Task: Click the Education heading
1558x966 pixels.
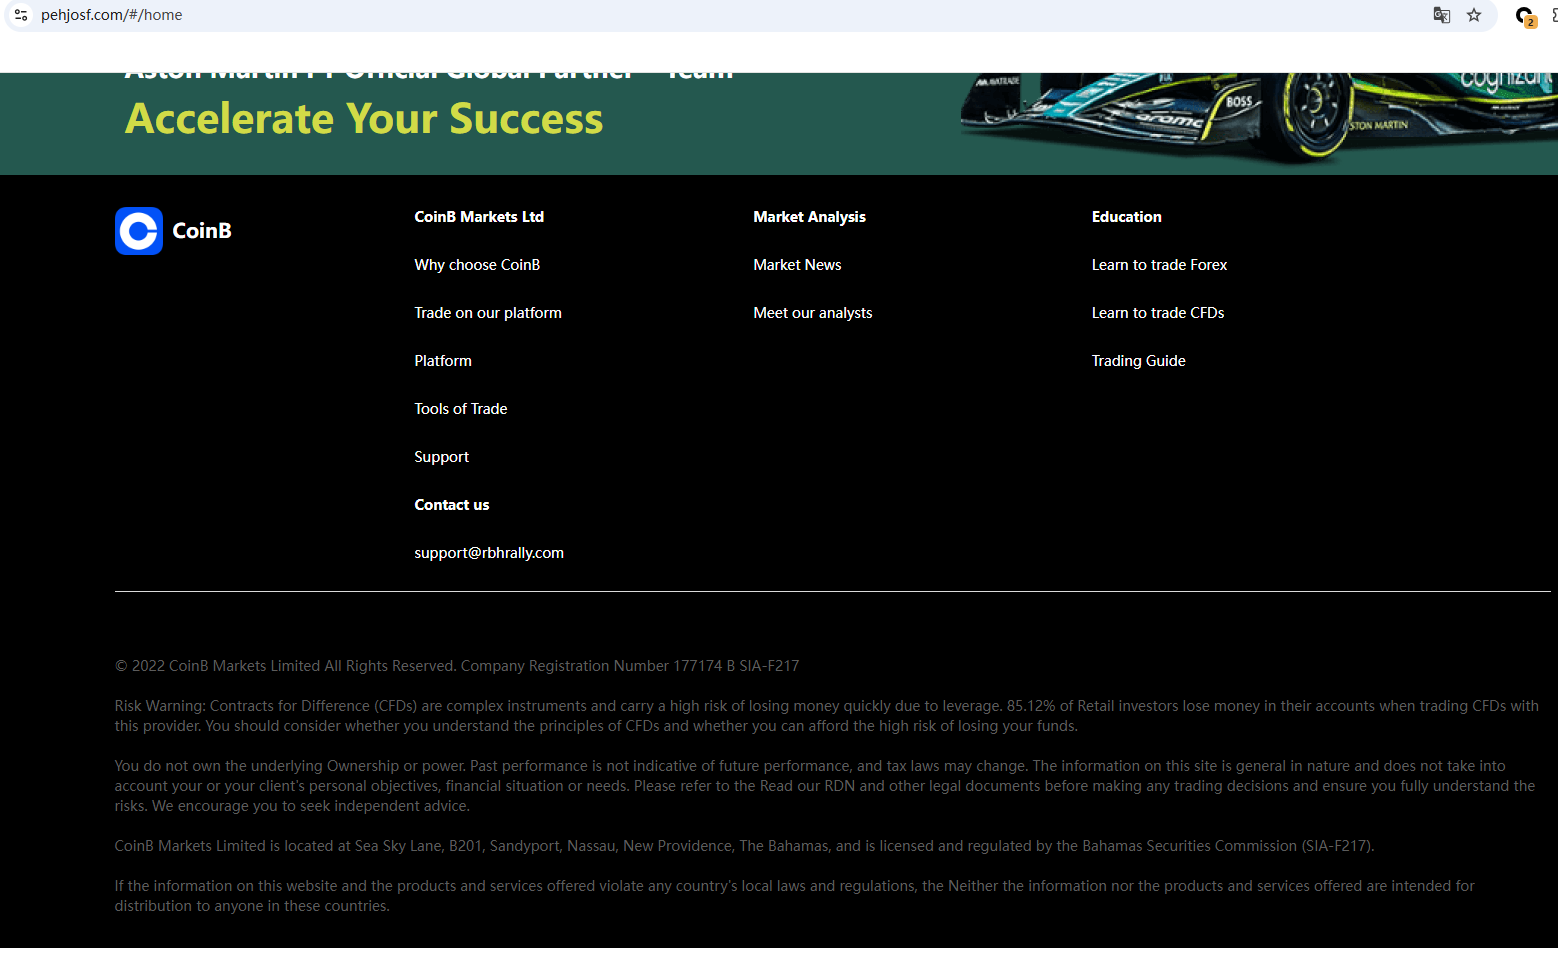Action: click(1126, 217)
